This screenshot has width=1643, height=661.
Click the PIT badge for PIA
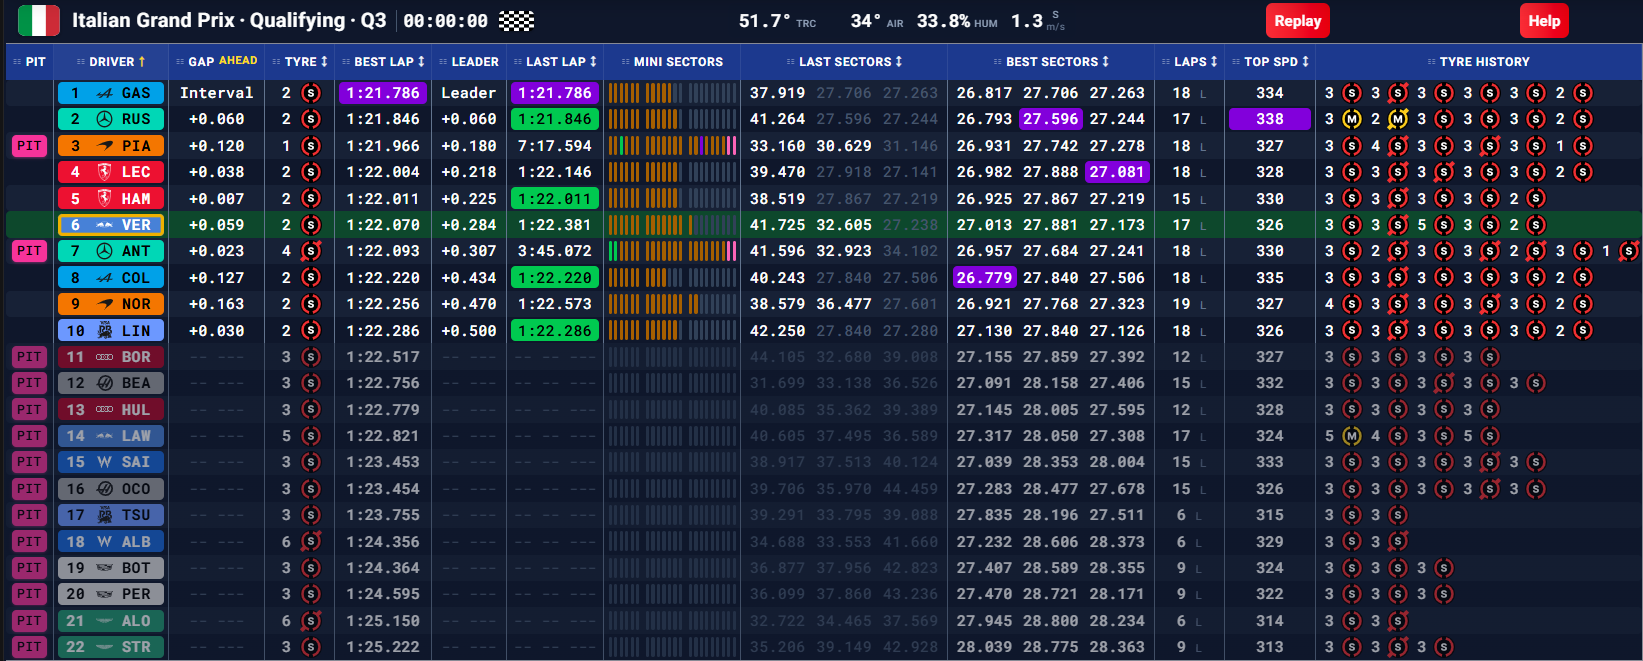29,146
